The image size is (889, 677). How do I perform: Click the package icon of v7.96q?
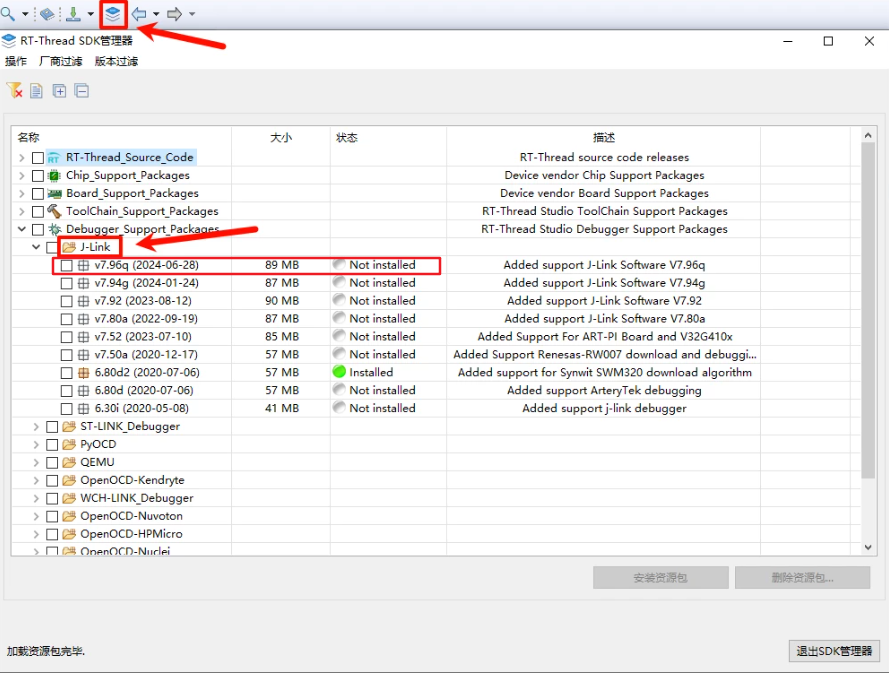click(x=83, y=265)
